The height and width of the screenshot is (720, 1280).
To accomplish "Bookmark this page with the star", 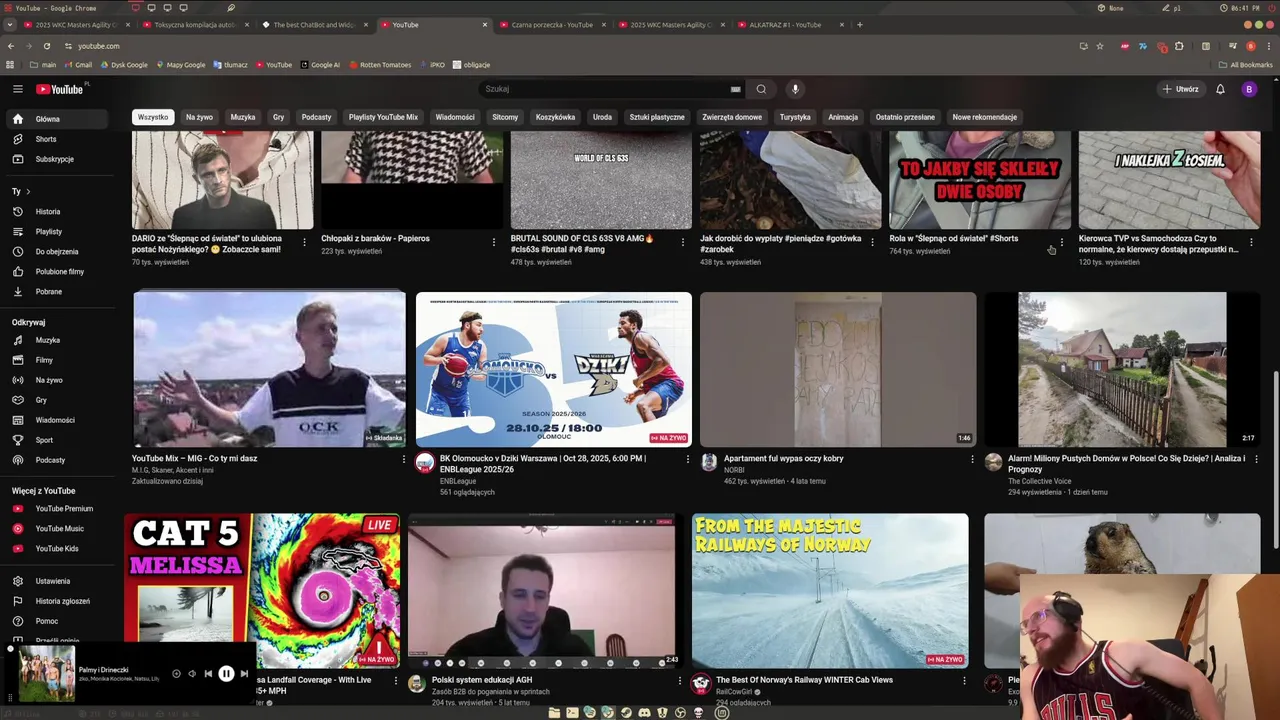I will (1100, 46).
